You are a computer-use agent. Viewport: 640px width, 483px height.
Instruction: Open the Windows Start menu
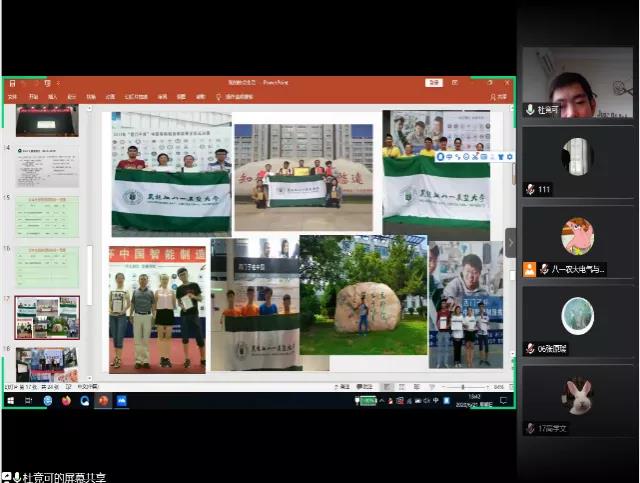click(10, 400)
